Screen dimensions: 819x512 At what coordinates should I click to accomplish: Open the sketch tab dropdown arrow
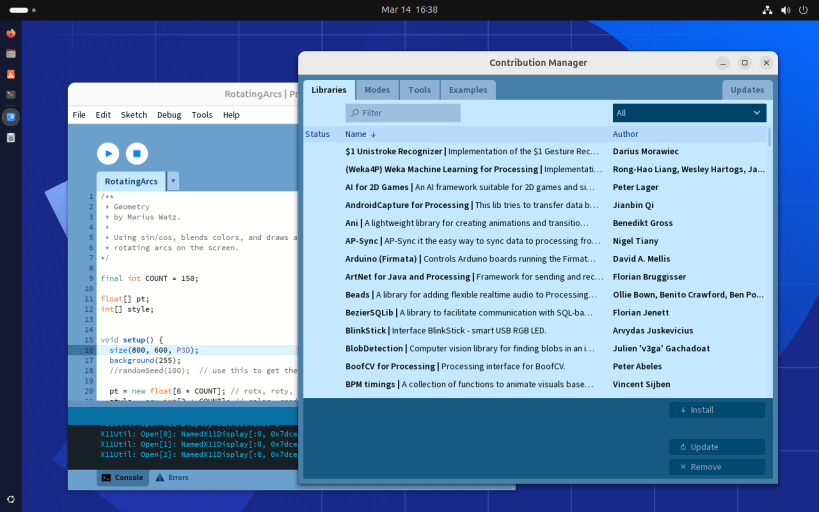coord(173,181)
